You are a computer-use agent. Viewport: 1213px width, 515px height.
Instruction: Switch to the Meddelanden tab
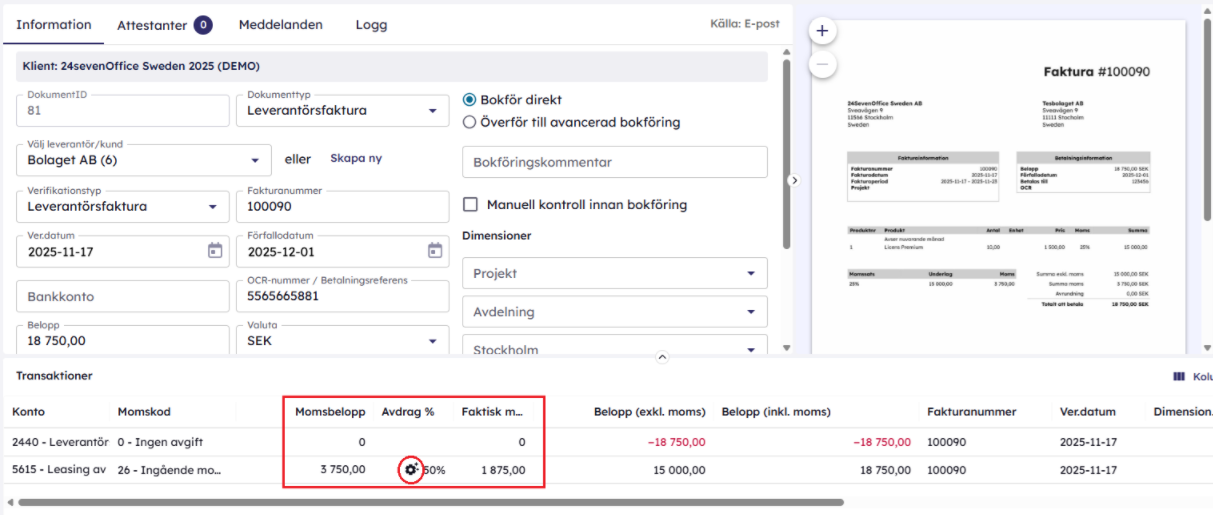pyautogui.click(x=280, y=25)
